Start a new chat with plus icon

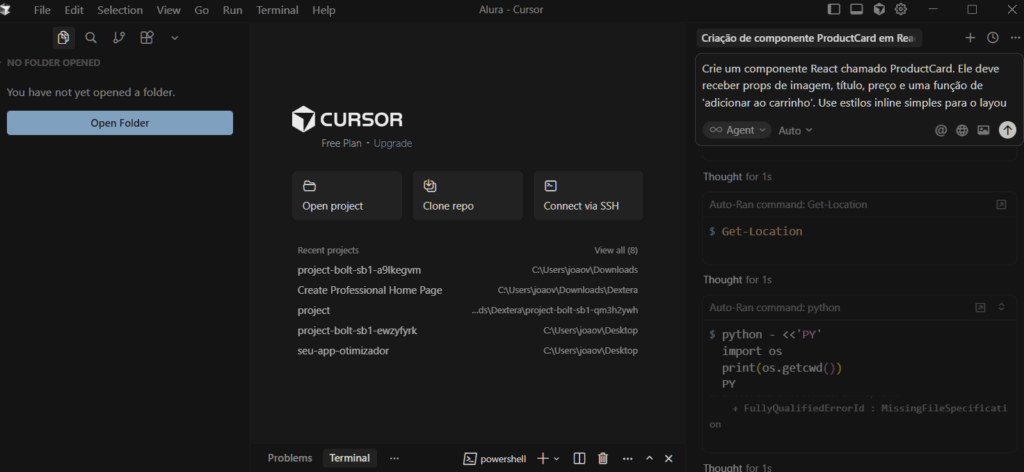coord(969,38)
